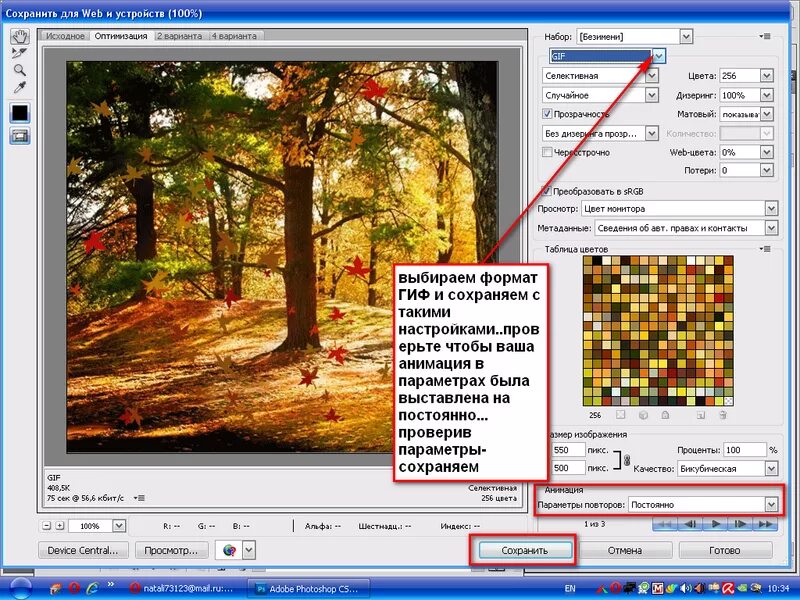
Task: Click the Проценты field showing 100
Action: pos(744,450)
